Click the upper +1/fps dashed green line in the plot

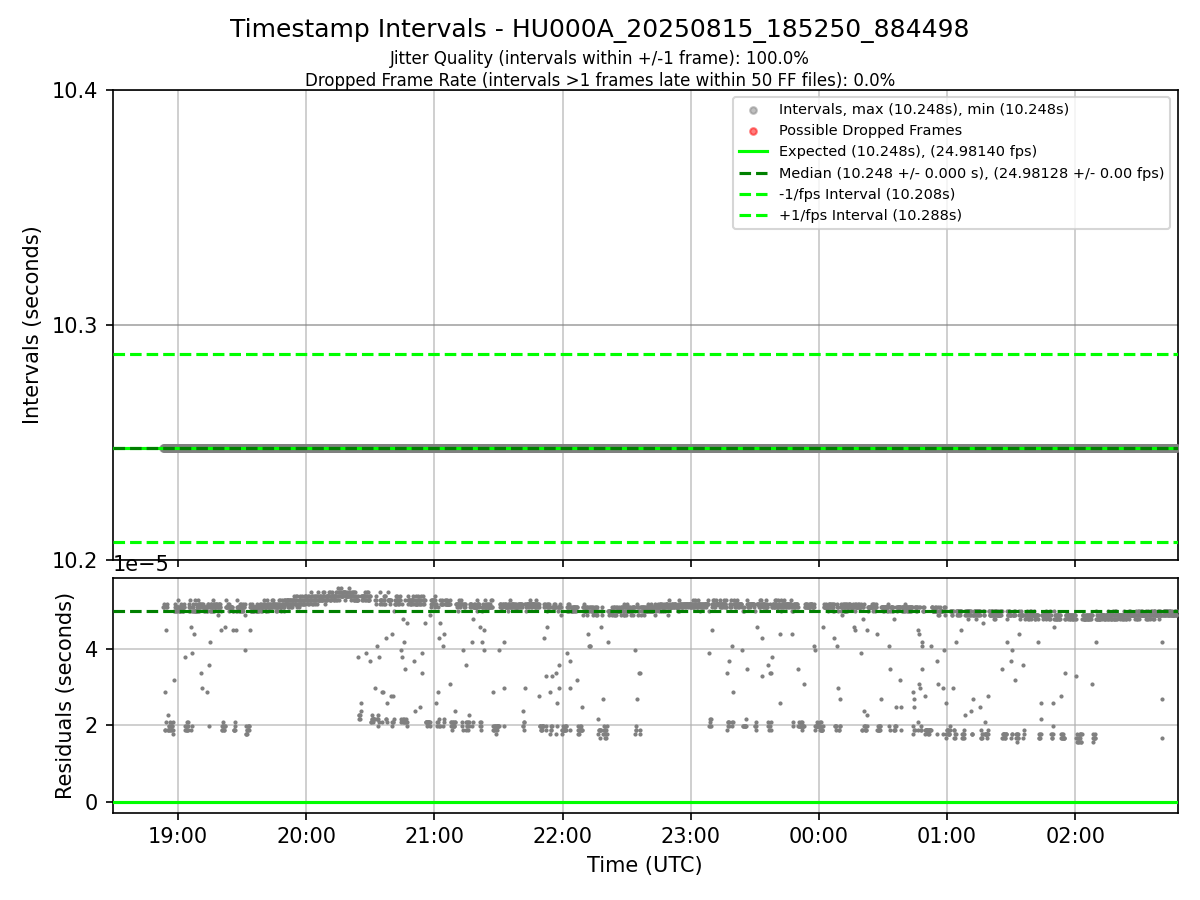pos(645,354)
